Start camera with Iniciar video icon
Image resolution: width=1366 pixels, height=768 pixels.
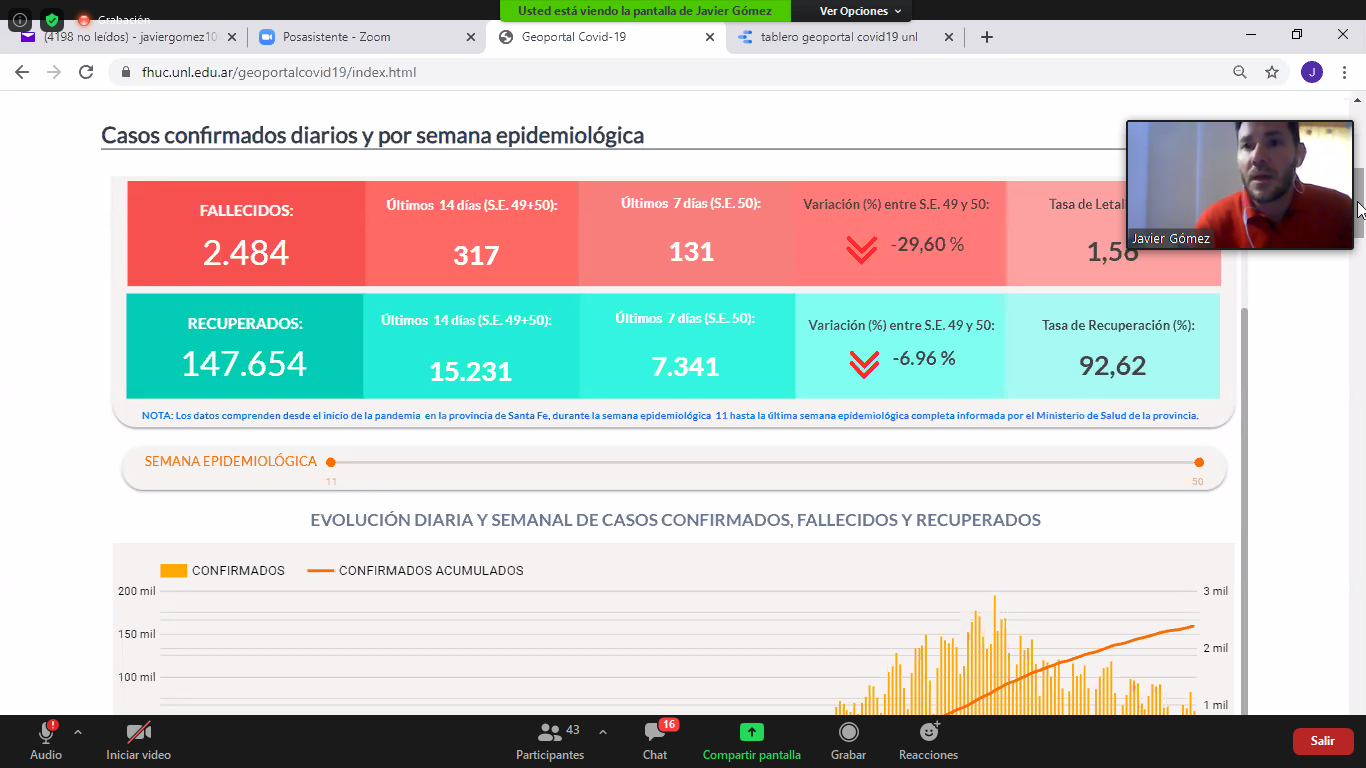pos(138,733)
